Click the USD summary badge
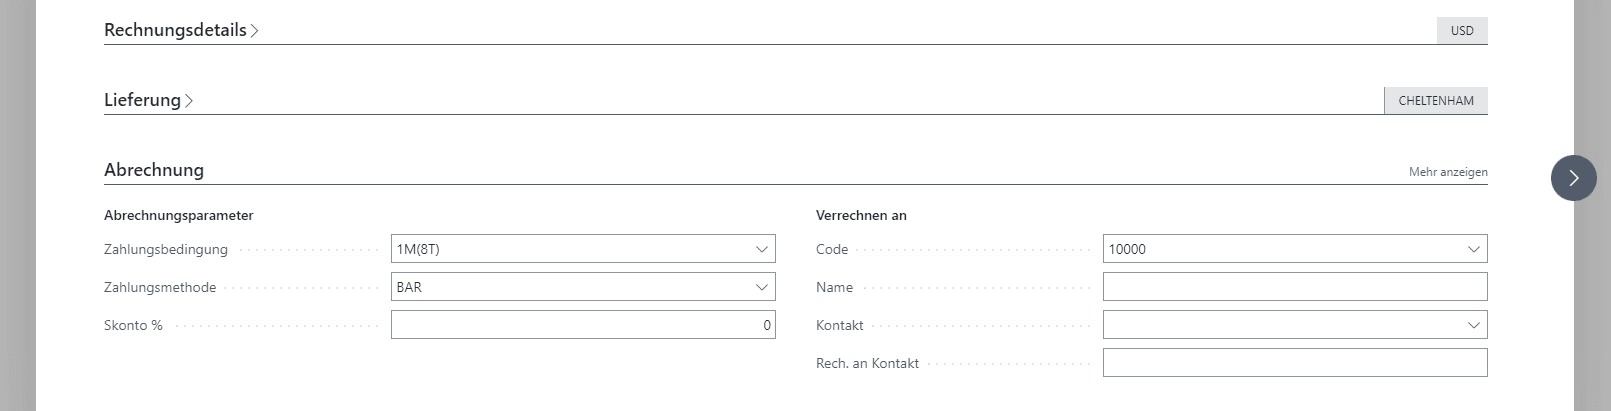The height and width of the screenshot is (411, 1611). tap(1461, 31)
